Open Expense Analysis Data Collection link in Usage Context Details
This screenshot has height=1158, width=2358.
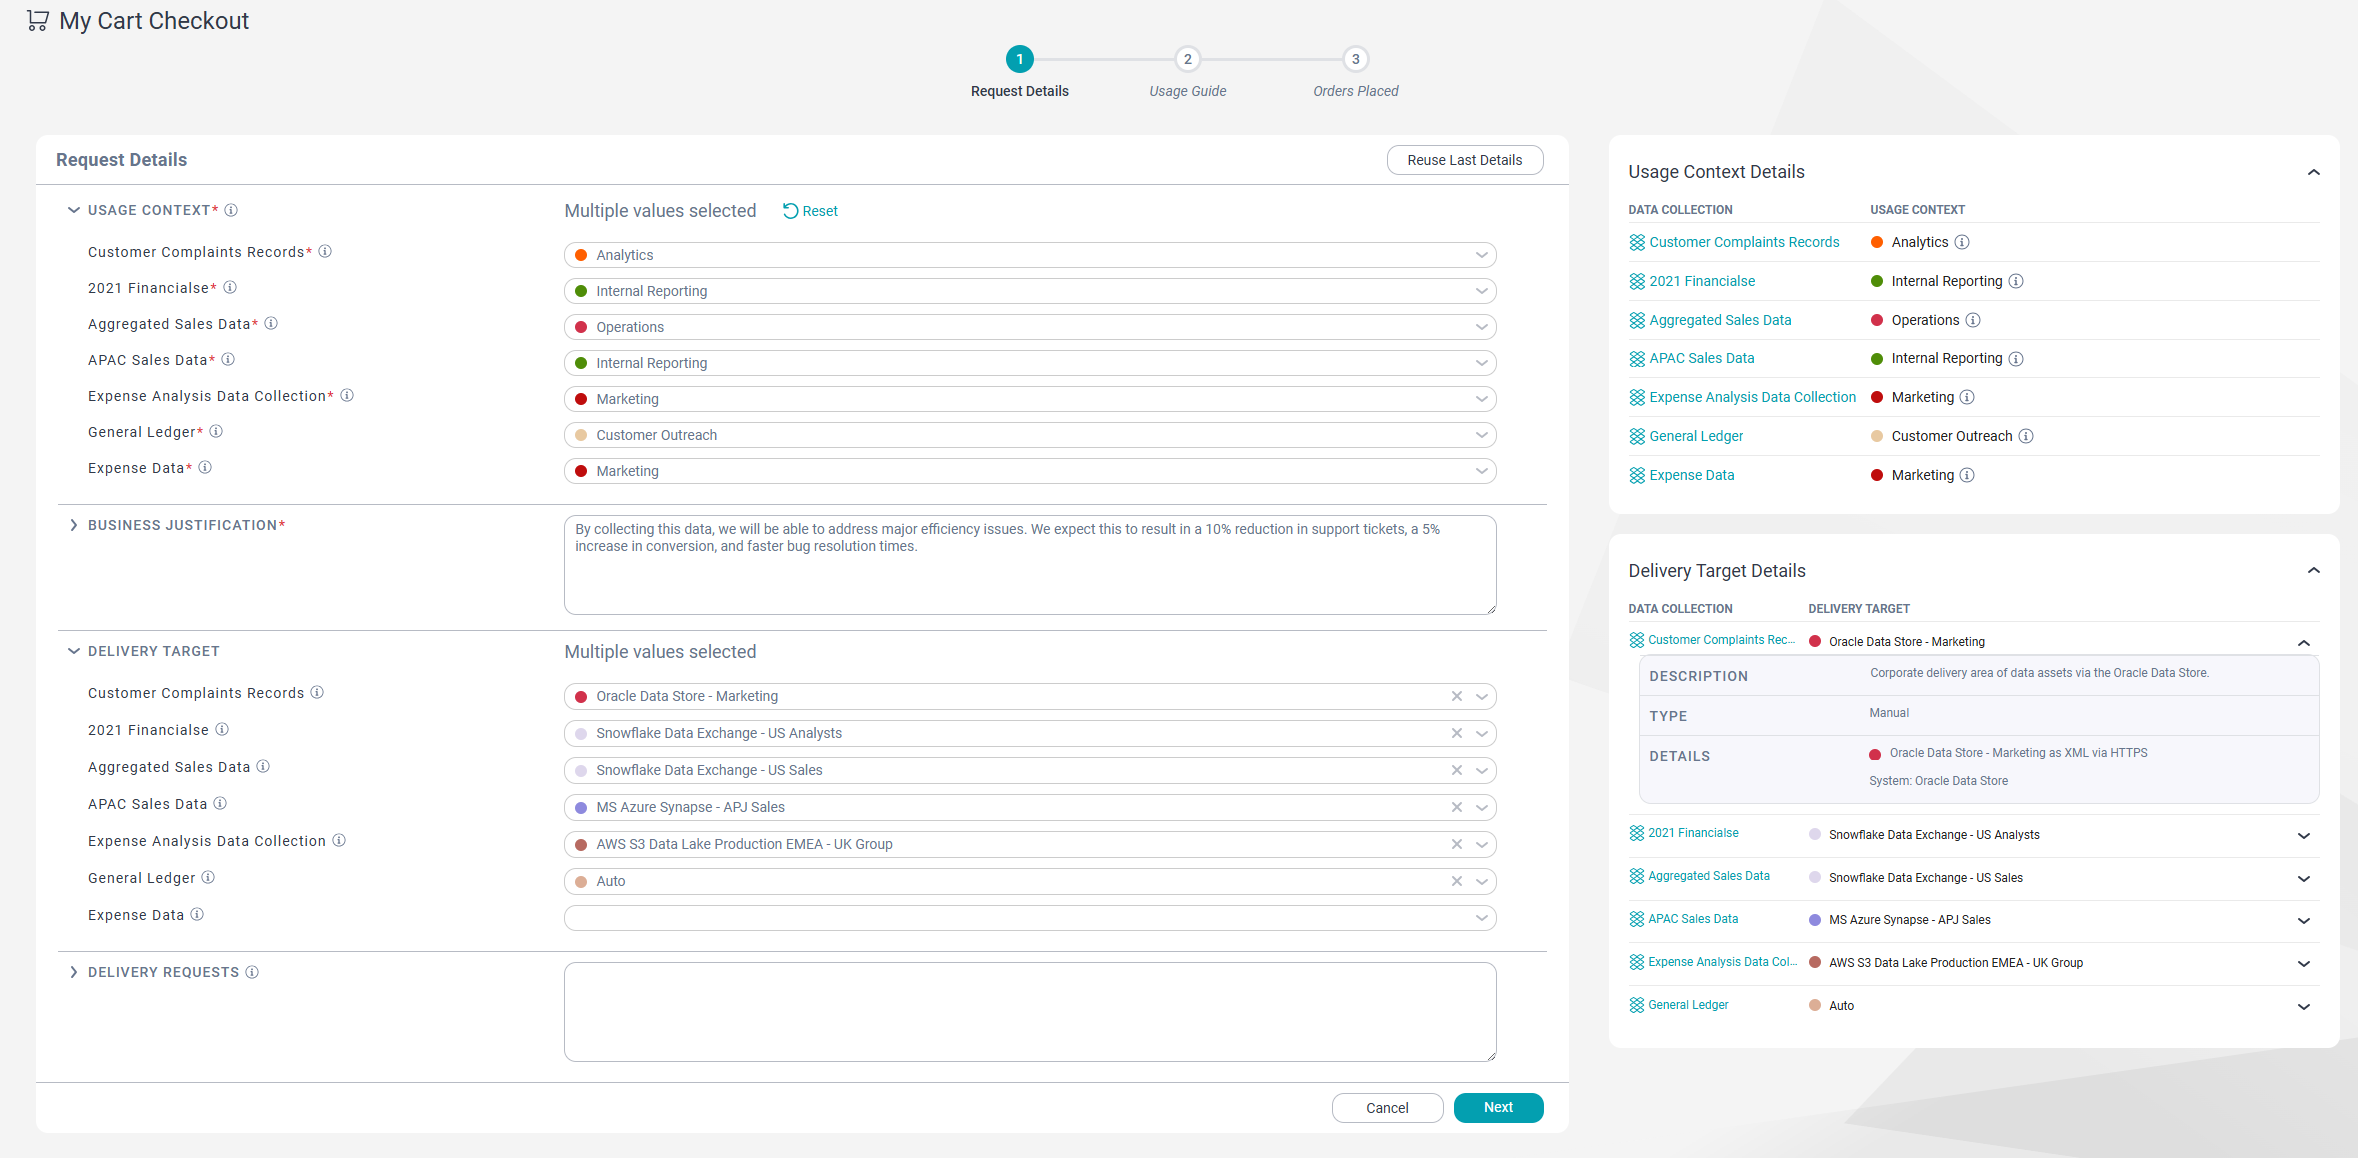(1752, 397)
